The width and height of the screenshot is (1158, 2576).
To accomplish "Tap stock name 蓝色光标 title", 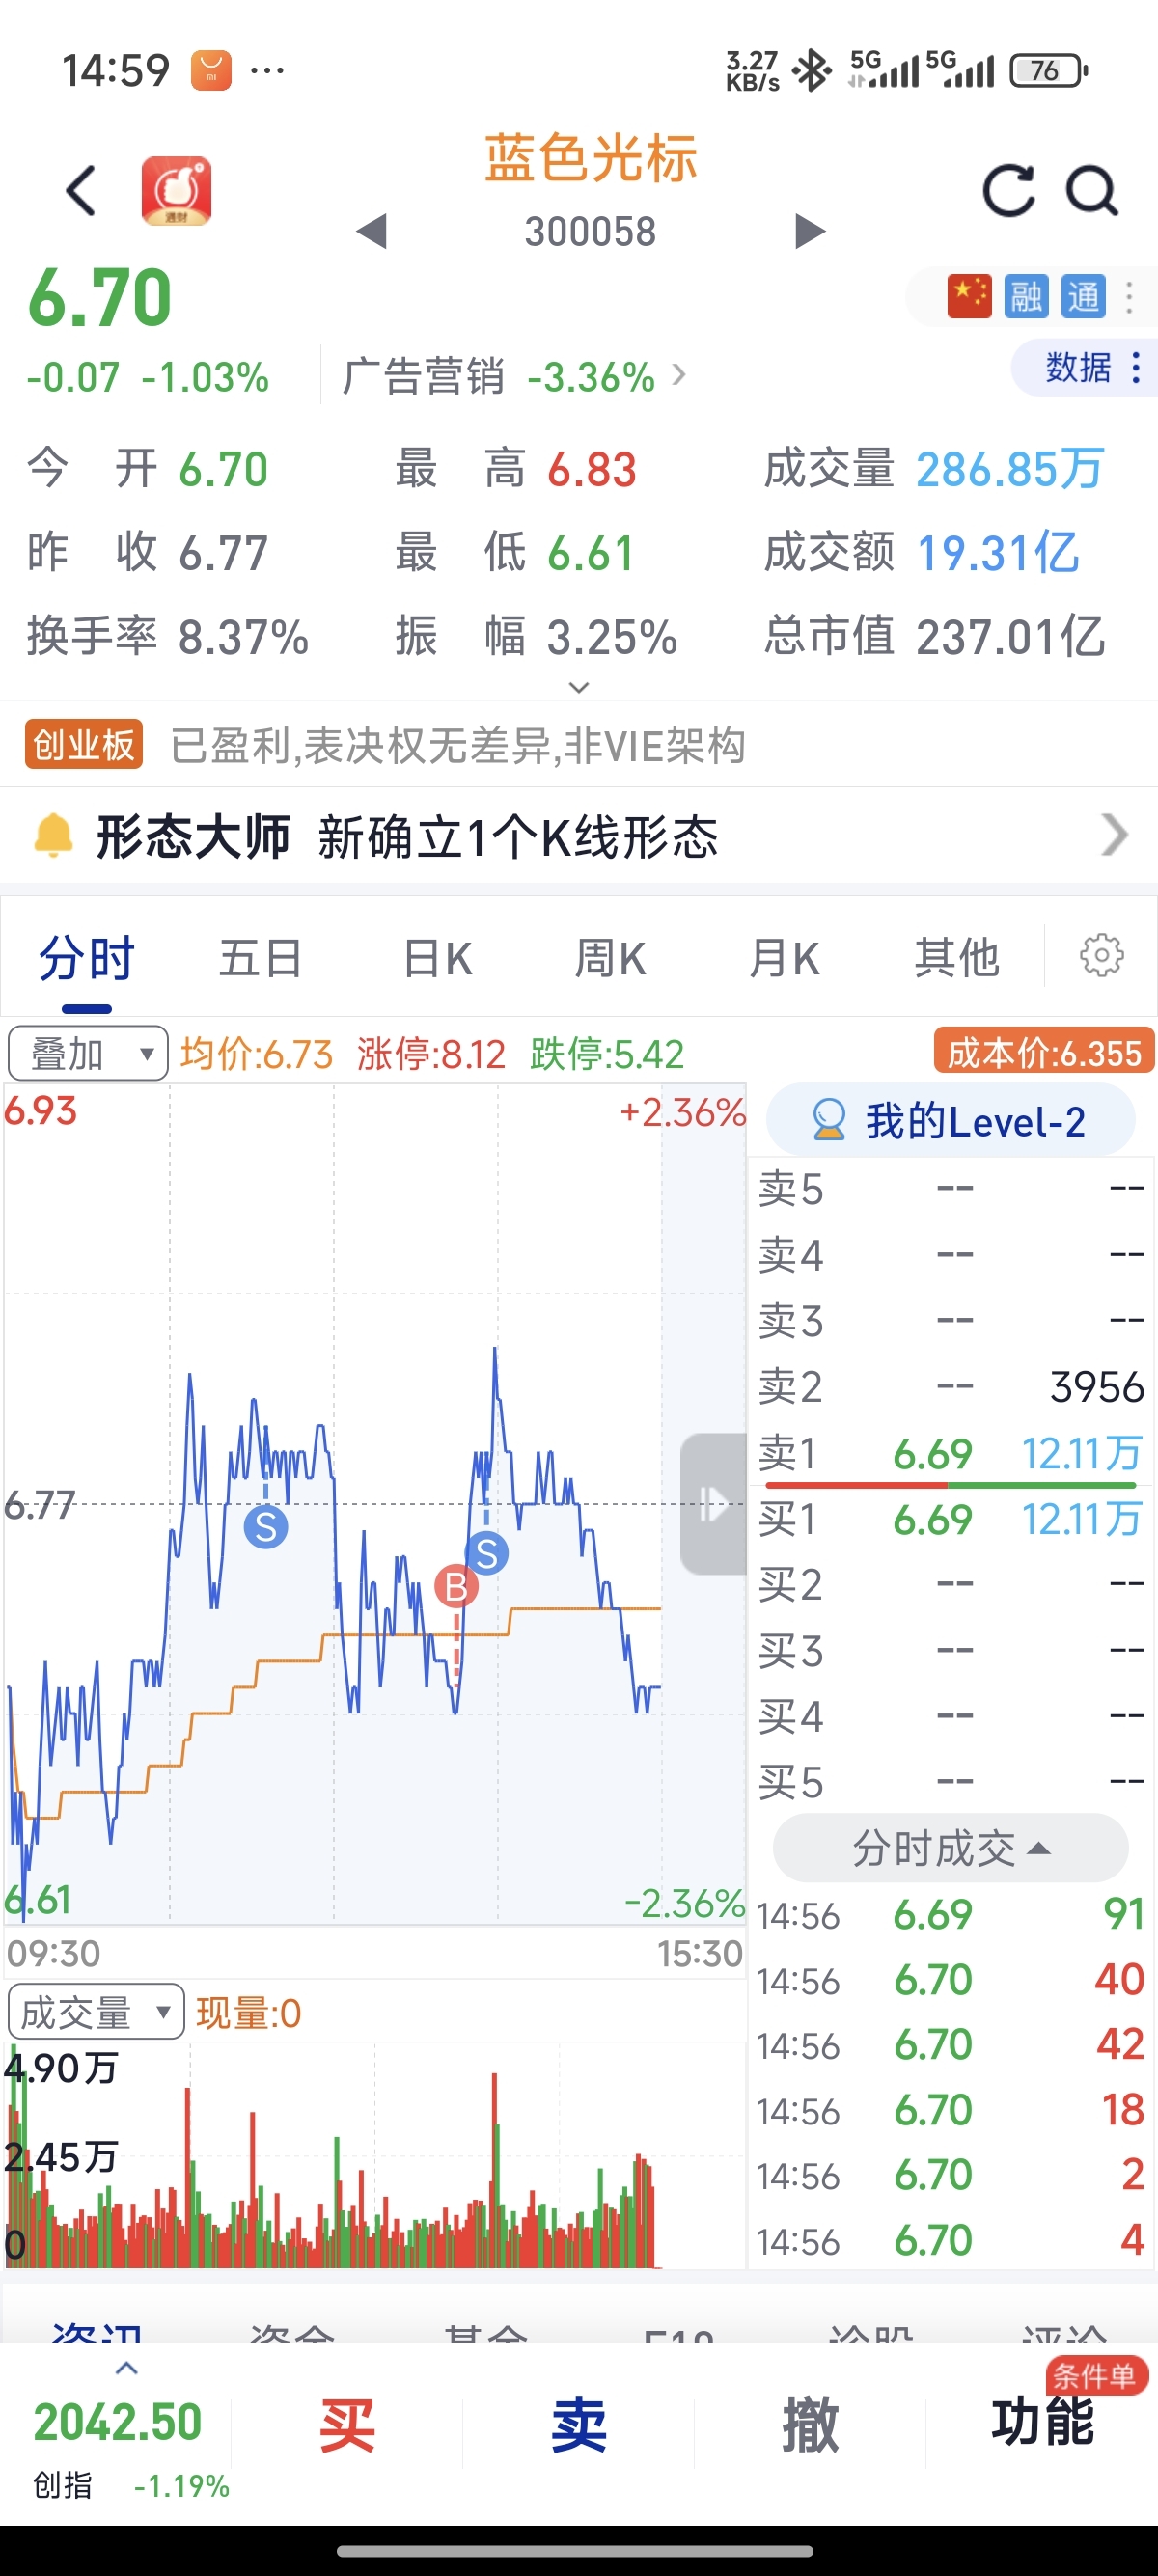I will coord(590,158).
